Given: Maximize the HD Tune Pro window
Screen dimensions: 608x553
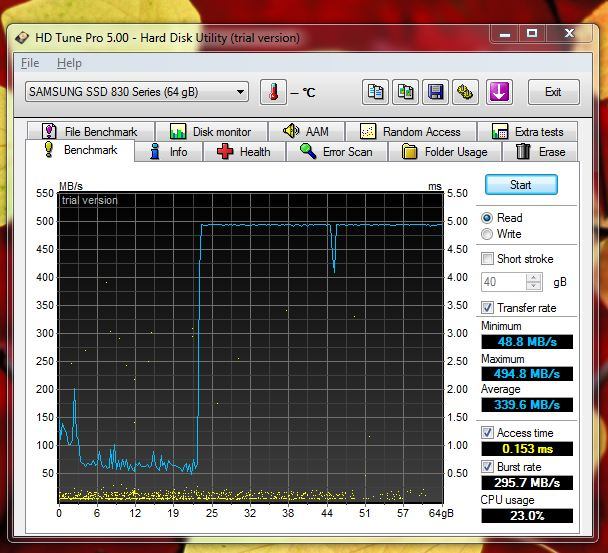Looking at the screenshot, I should [x=532, y=34].
